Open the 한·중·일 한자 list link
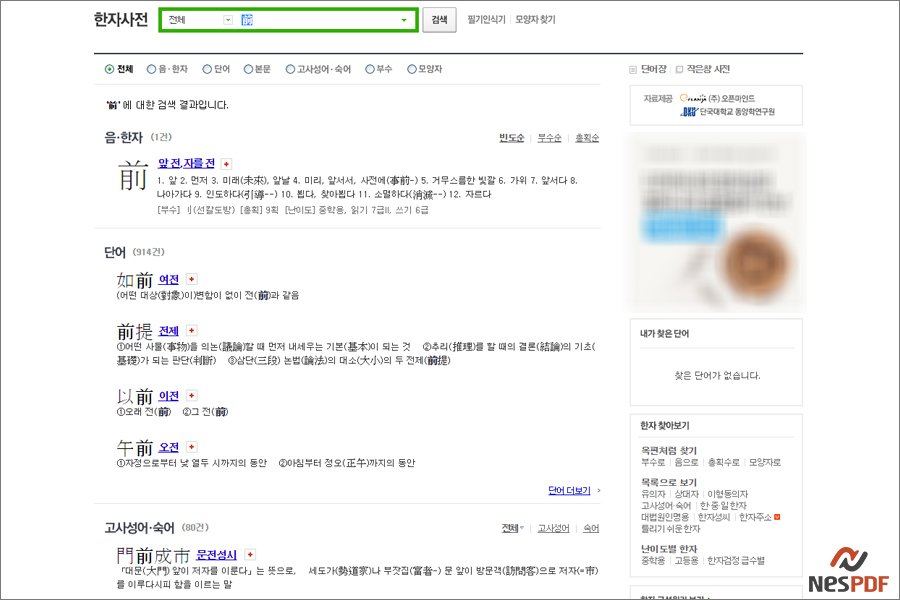 tap(723, 505)
